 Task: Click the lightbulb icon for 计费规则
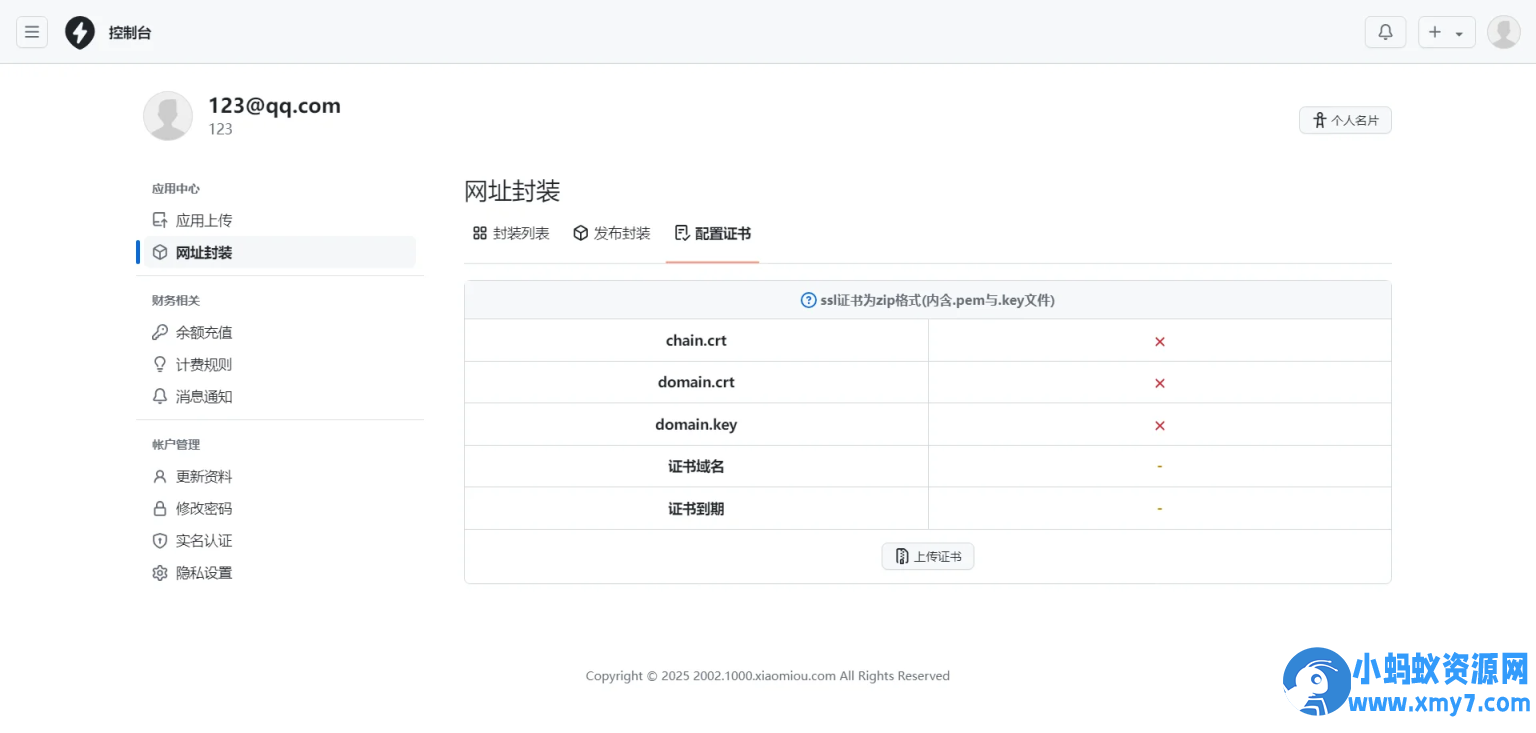[160, 364]
